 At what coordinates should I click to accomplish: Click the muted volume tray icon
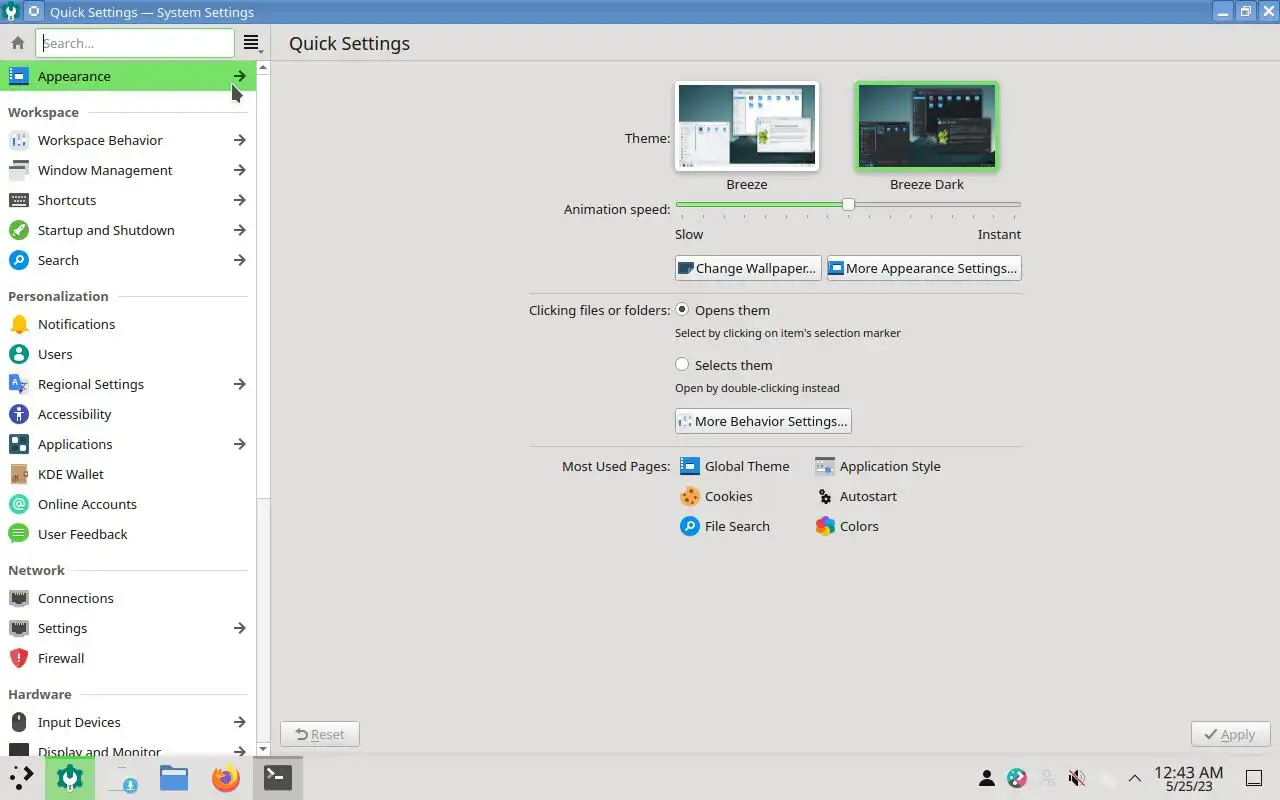(x=1077, y=778)
